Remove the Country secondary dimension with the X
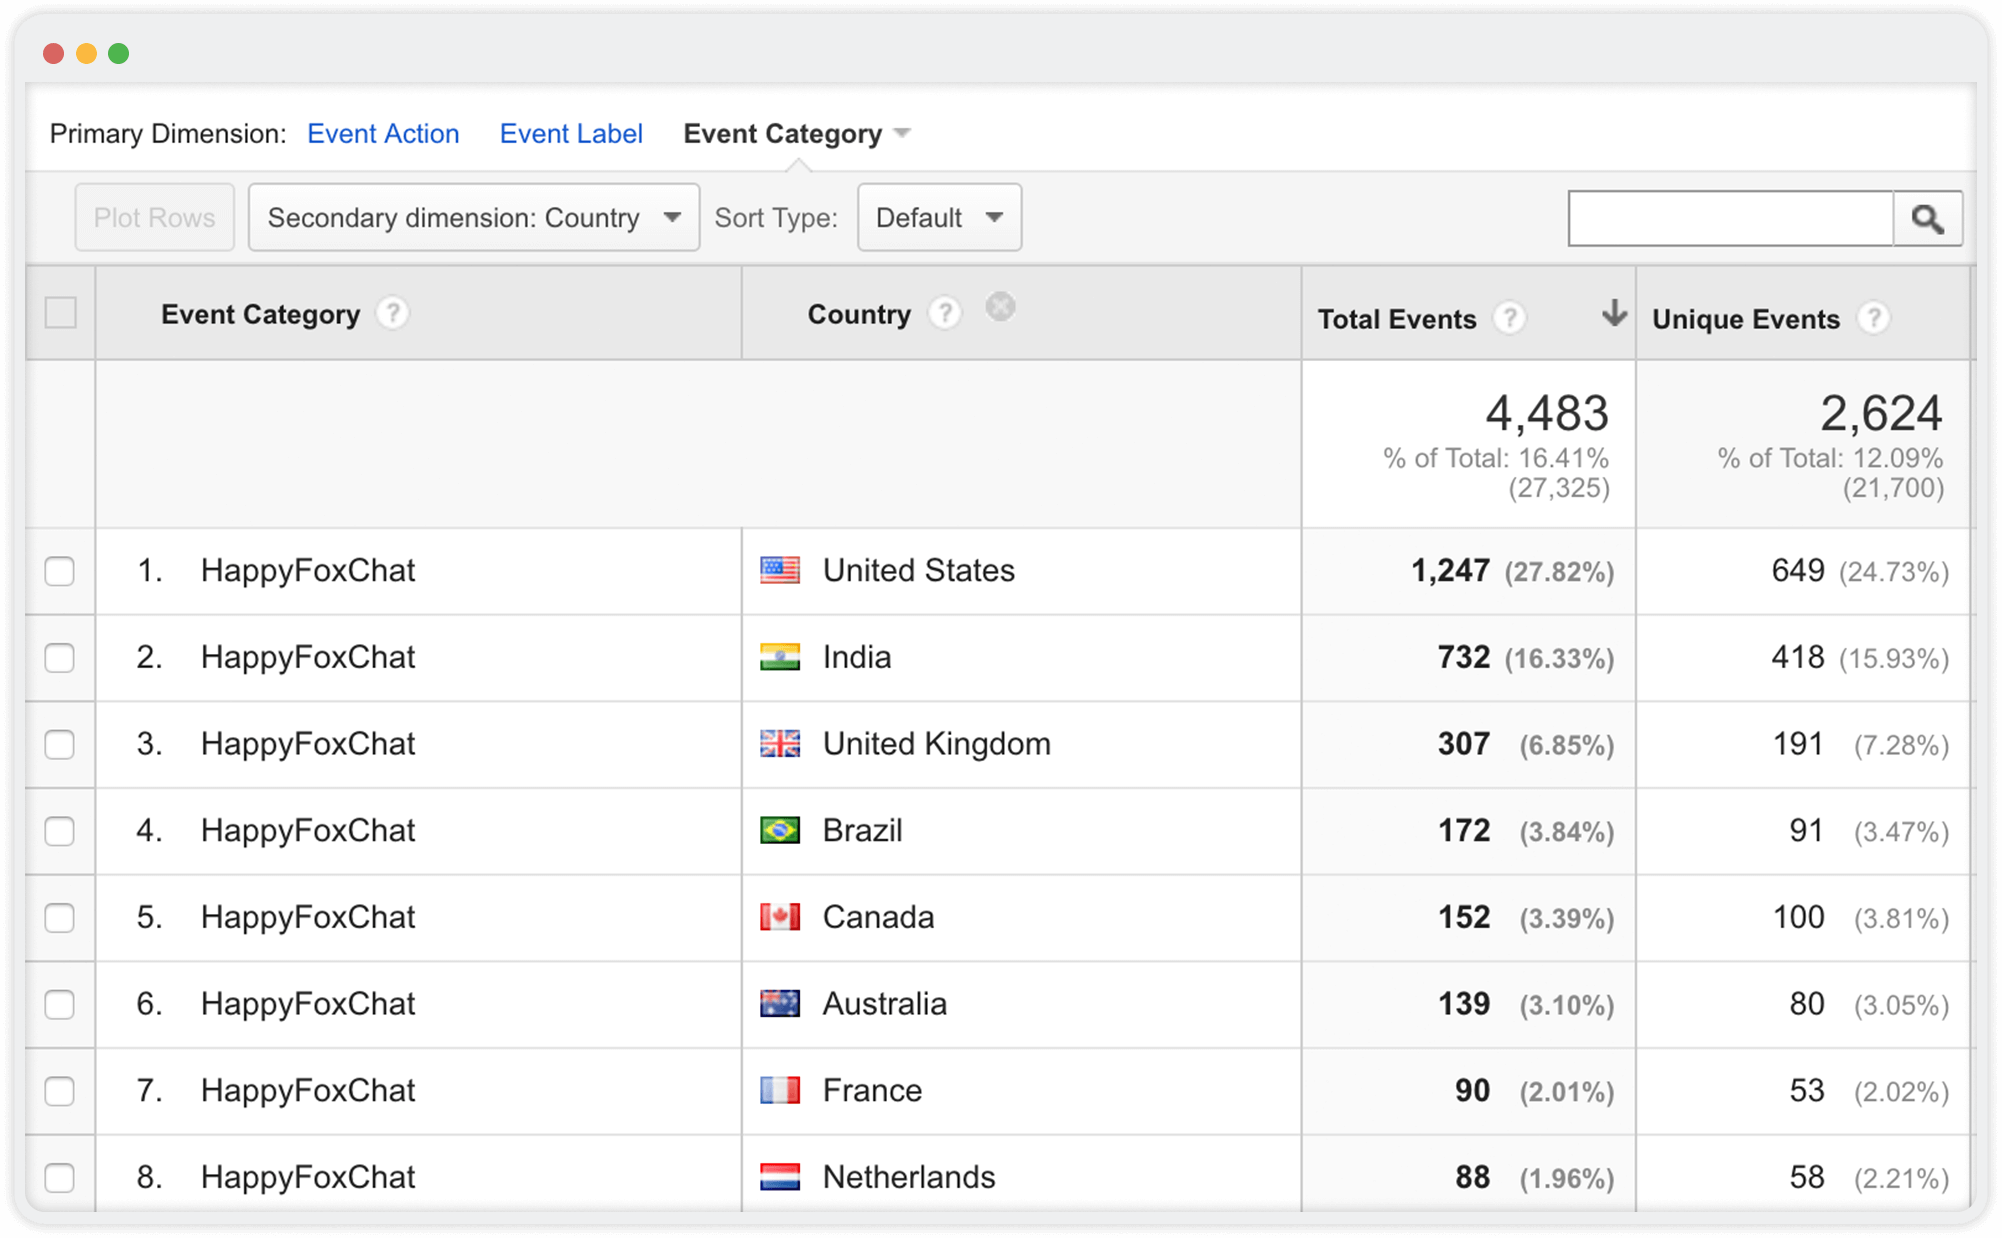The height and width of the screenshot is (1238, 2002). 1000,307
